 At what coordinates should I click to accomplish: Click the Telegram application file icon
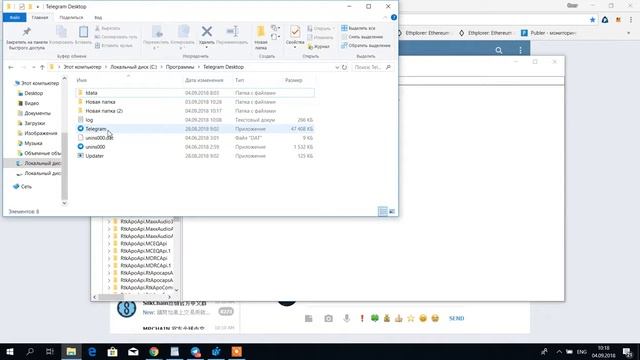coord(80,129)
